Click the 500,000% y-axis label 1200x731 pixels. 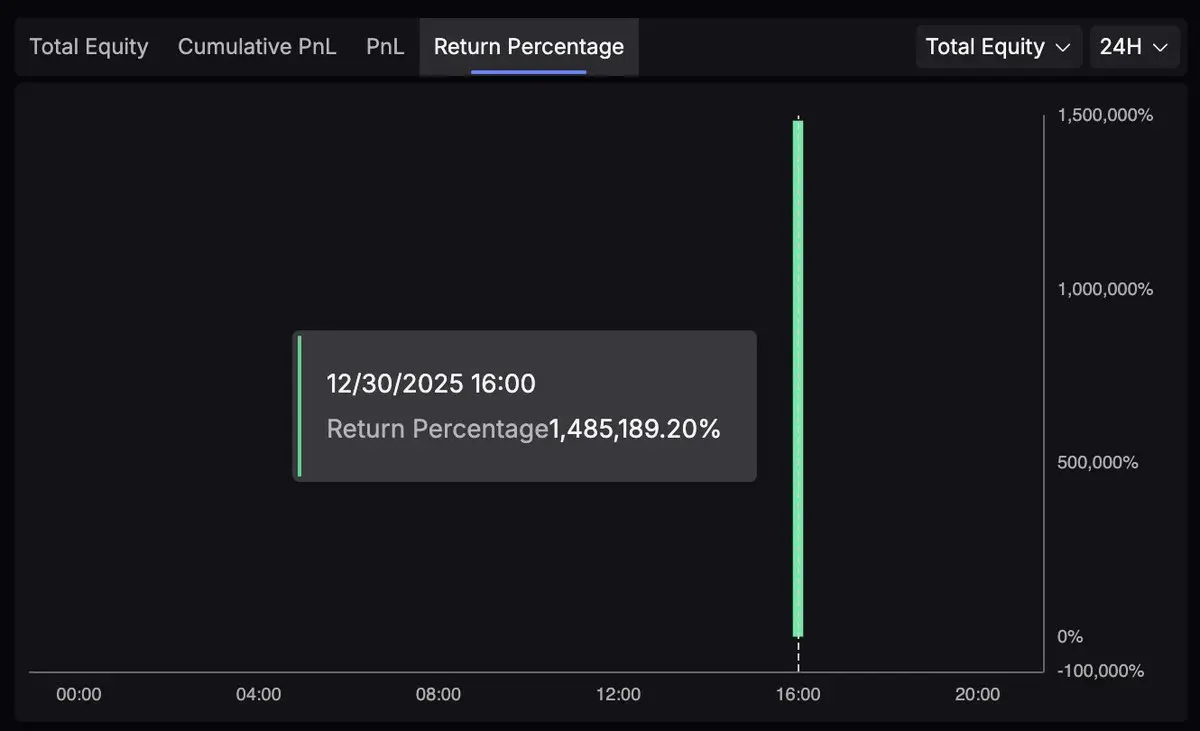click(1098, 462)
